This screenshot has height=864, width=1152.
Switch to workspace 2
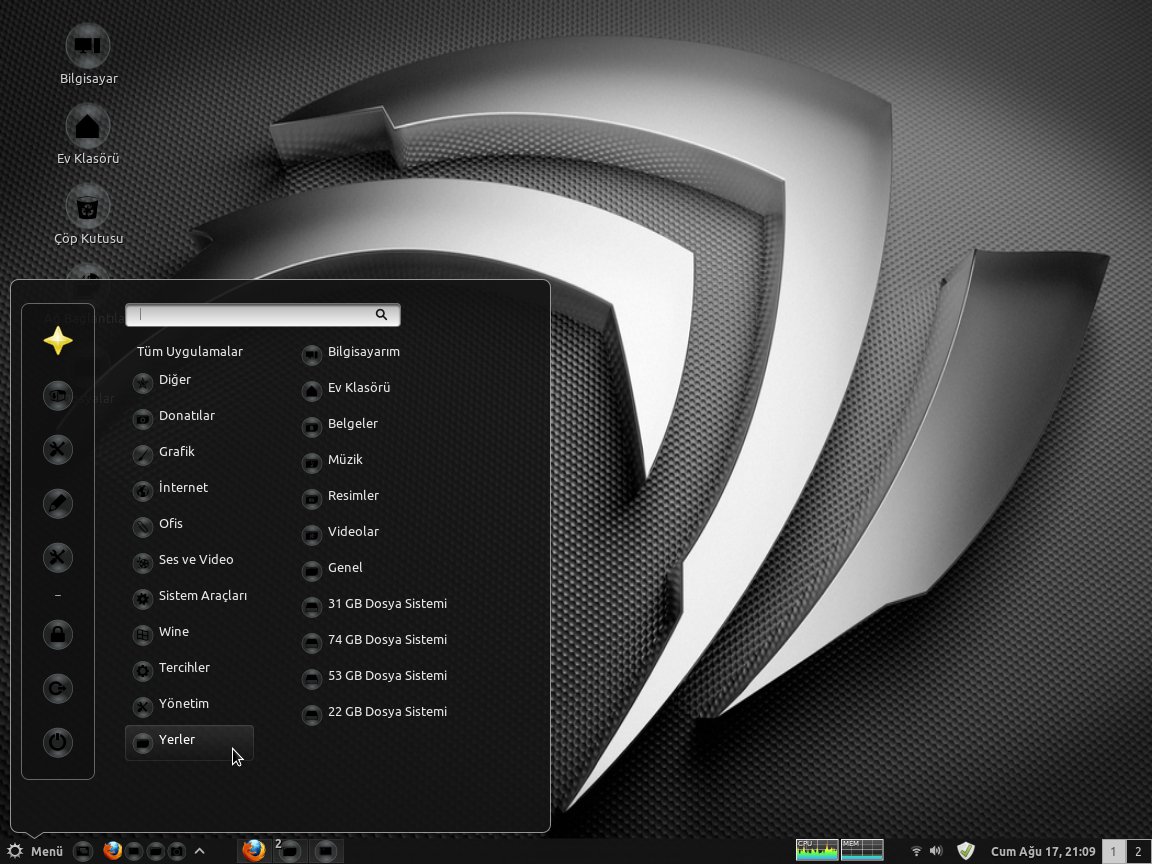coord(1137,852)
